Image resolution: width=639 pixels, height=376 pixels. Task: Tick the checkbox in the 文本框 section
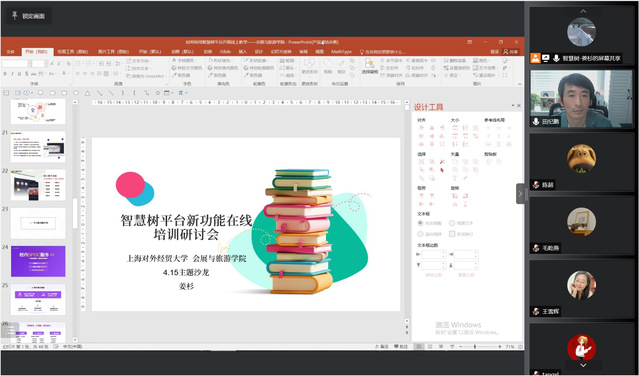click(x=452, y=234)
